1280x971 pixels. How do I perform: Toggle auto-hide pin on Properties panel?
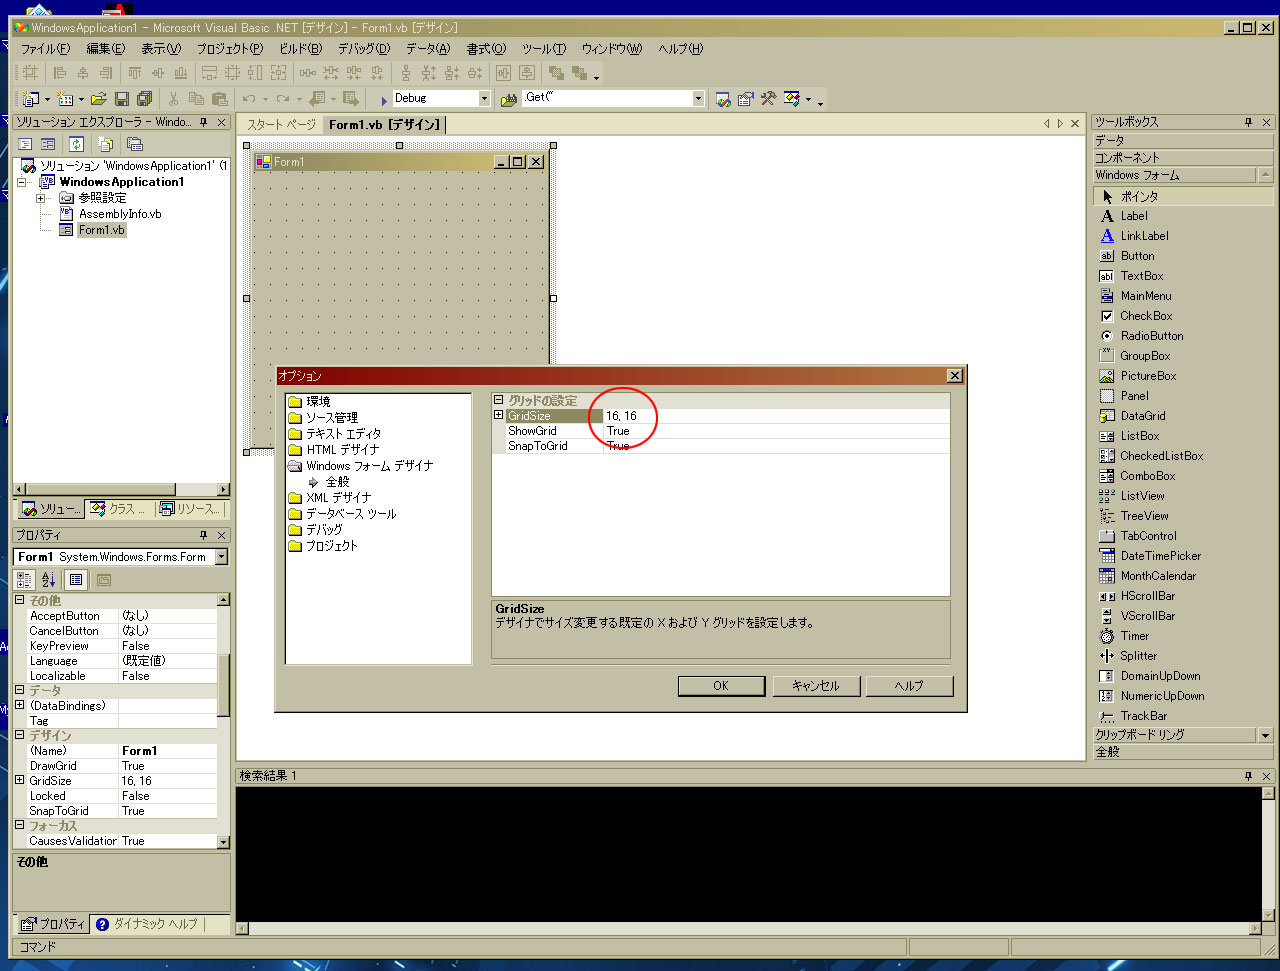click(x=204, y=535)
